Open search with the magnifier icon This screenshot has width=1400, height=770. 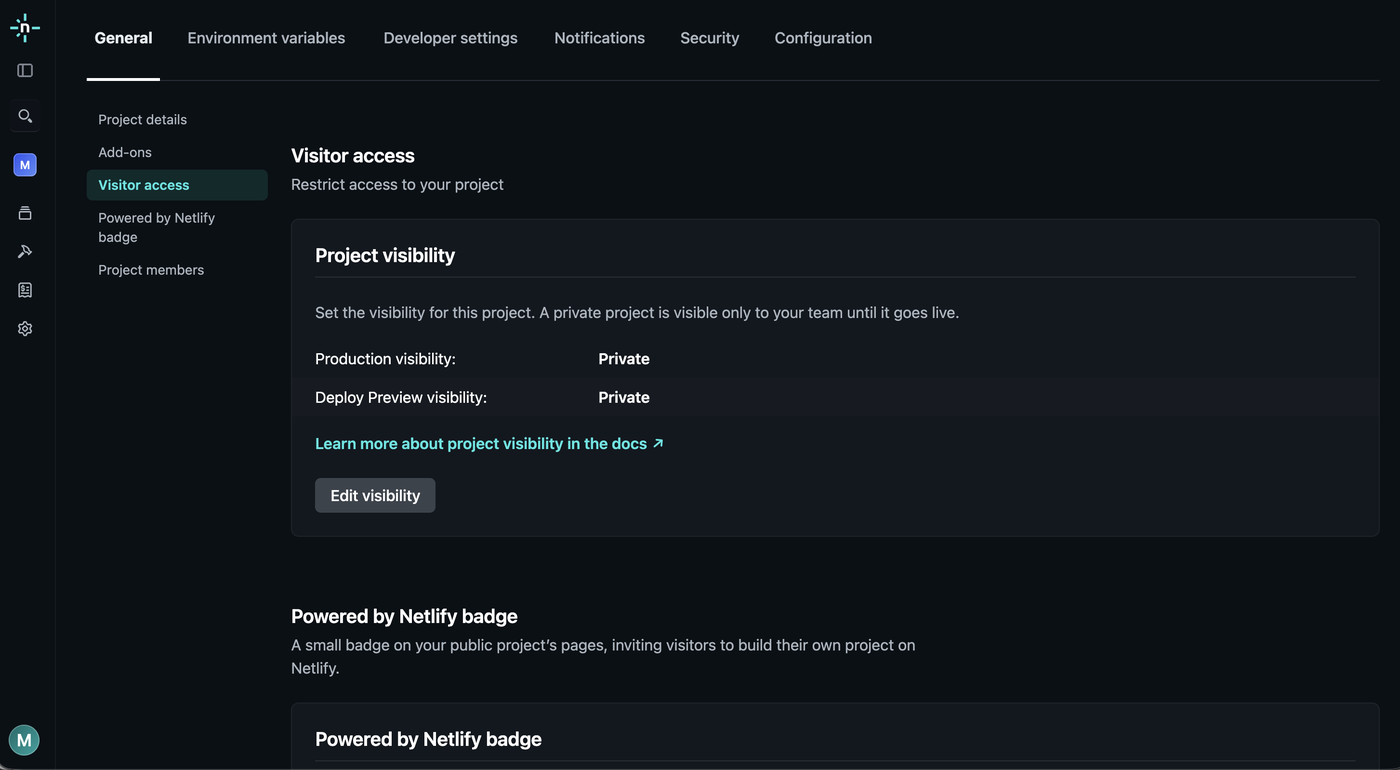coord(25,116)
